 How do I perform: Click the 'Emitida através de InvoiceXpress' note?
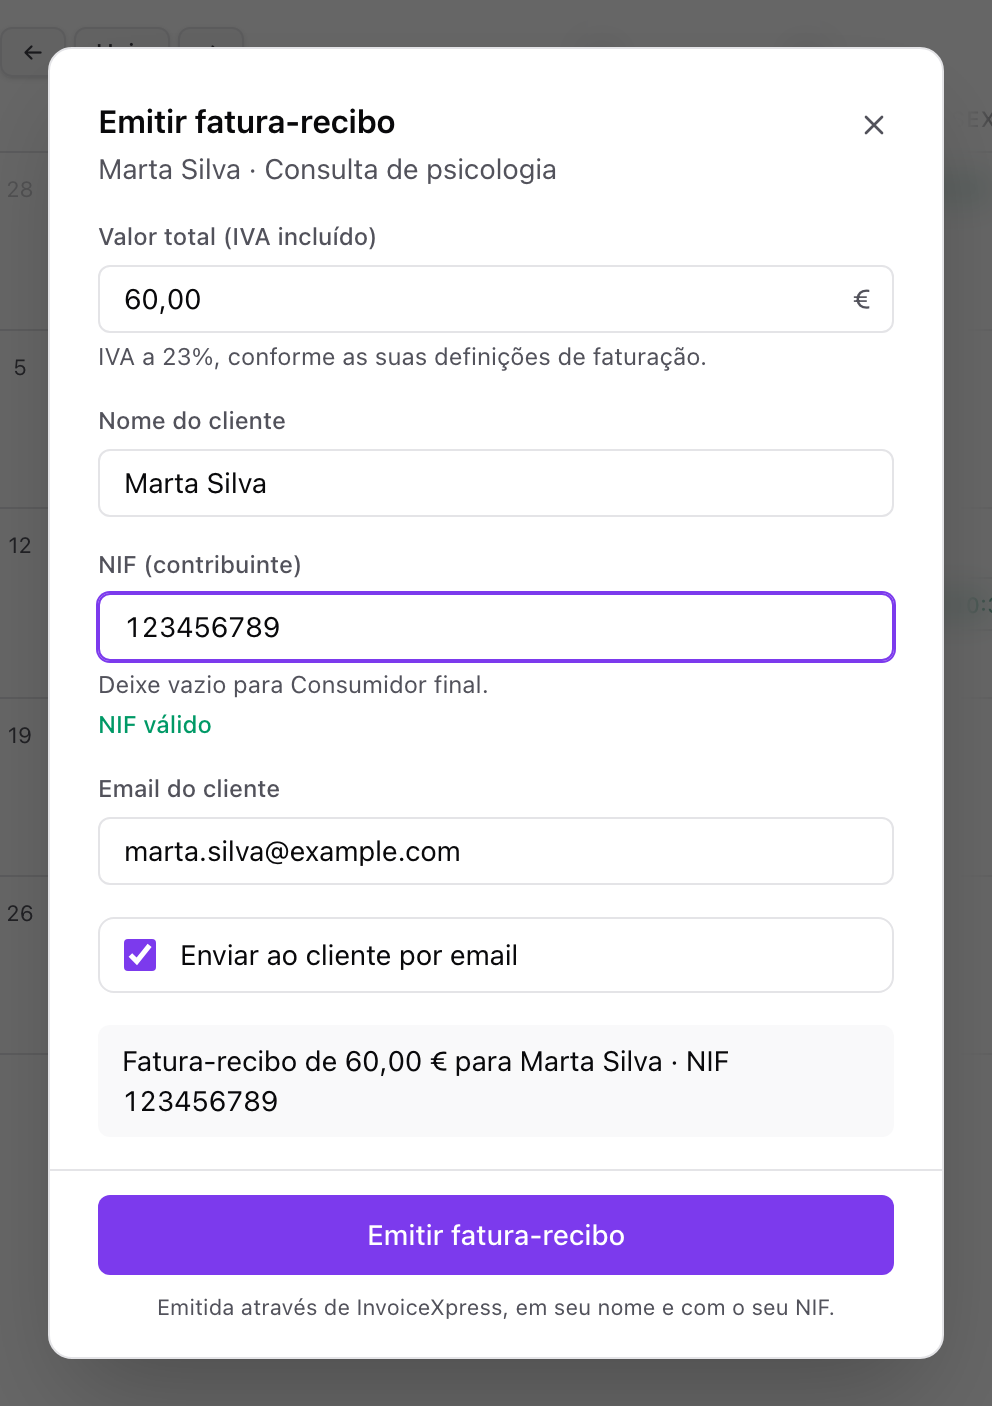496,1307
